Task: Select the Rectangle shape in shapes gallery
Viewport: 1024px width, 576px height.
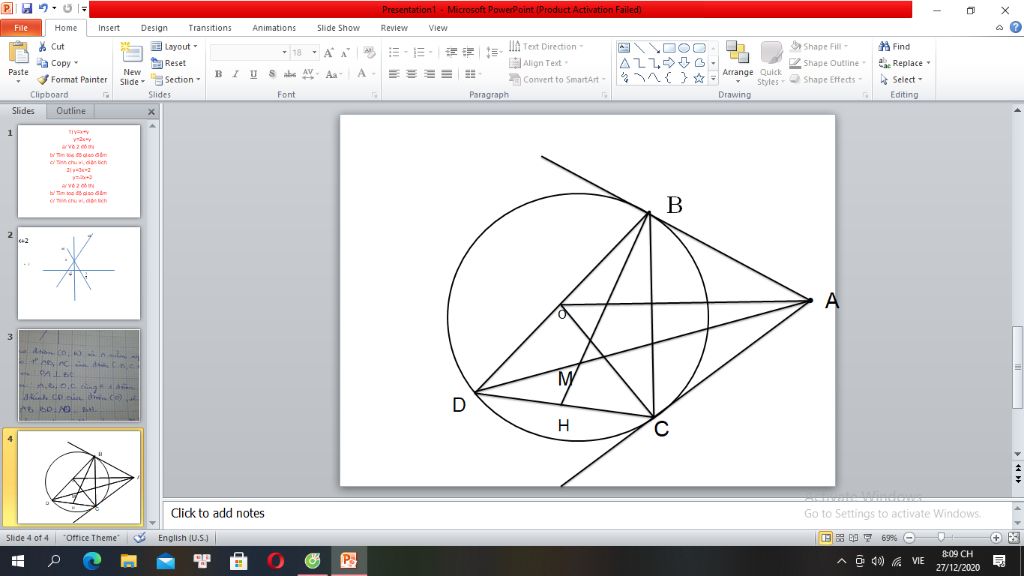Action: pyautogui.click(x=669, y=48)
